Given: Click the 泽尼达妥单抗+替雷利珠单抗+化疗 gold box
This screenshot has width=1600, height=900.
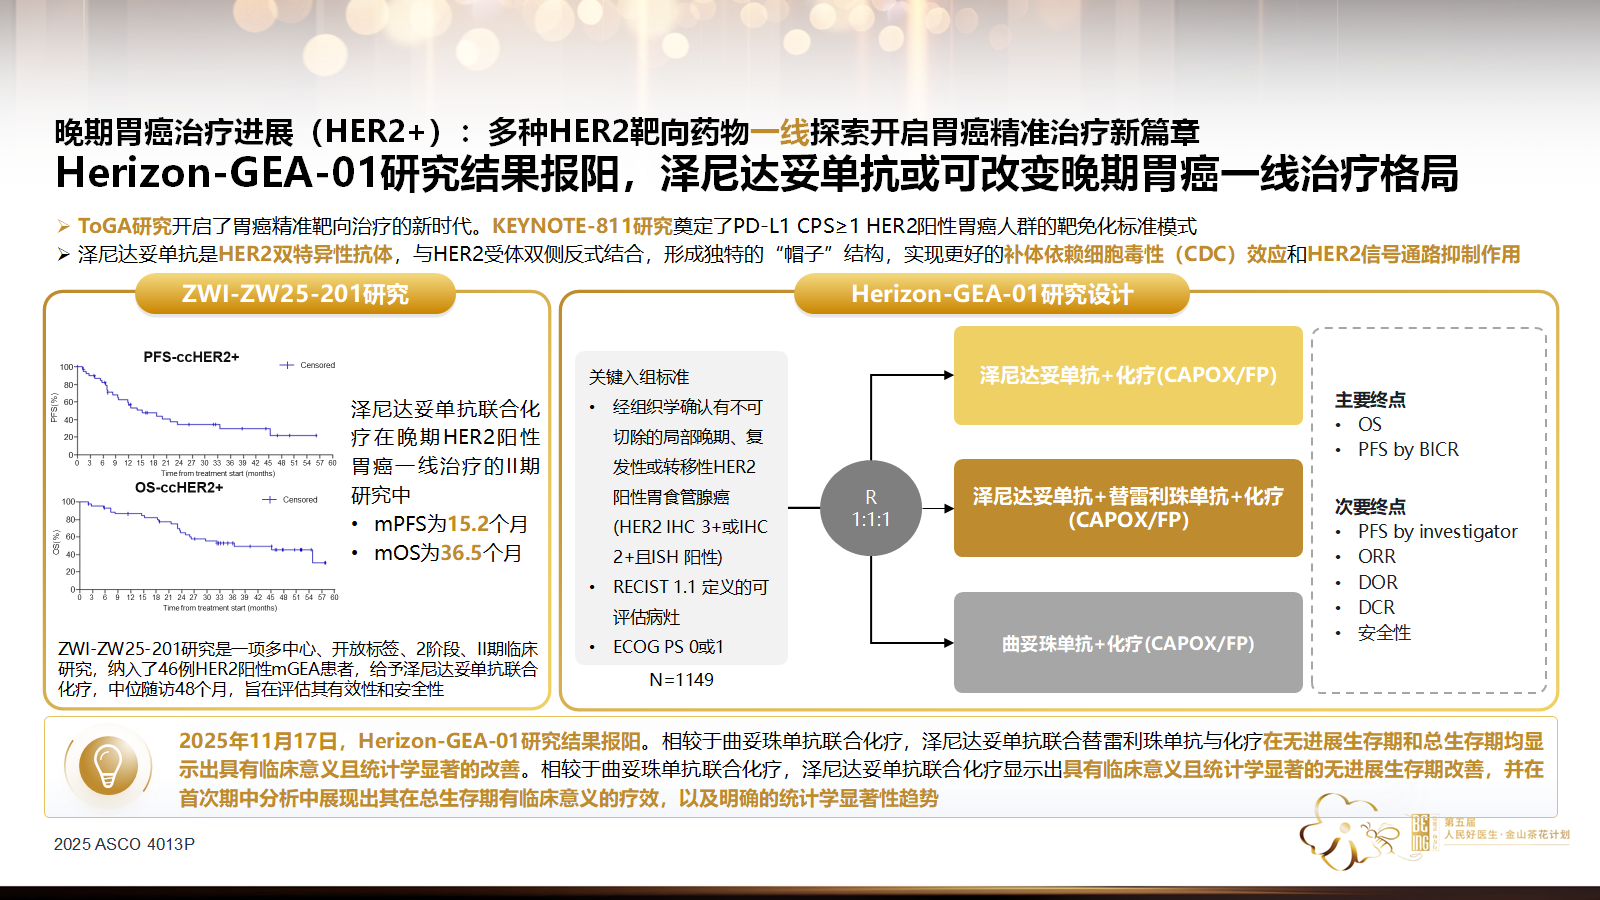Looking at the screenshot, I should tap(1128, 508).
